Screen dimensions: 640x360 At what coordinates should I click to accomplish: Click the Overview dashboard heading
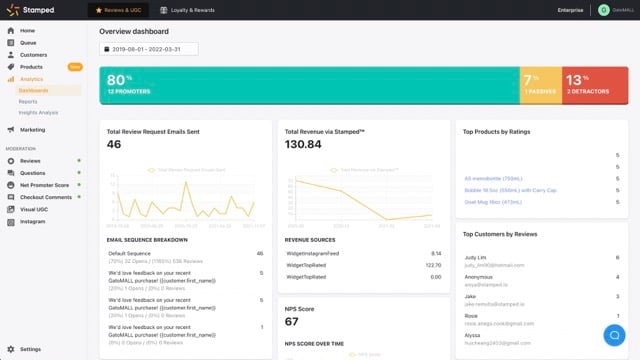134,31
